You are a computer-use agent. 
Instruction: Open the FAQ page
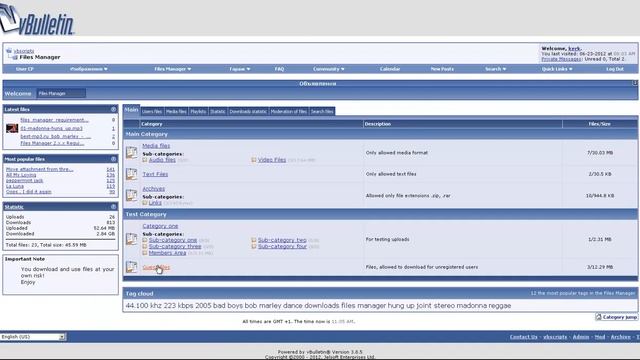tap(279, 69)
